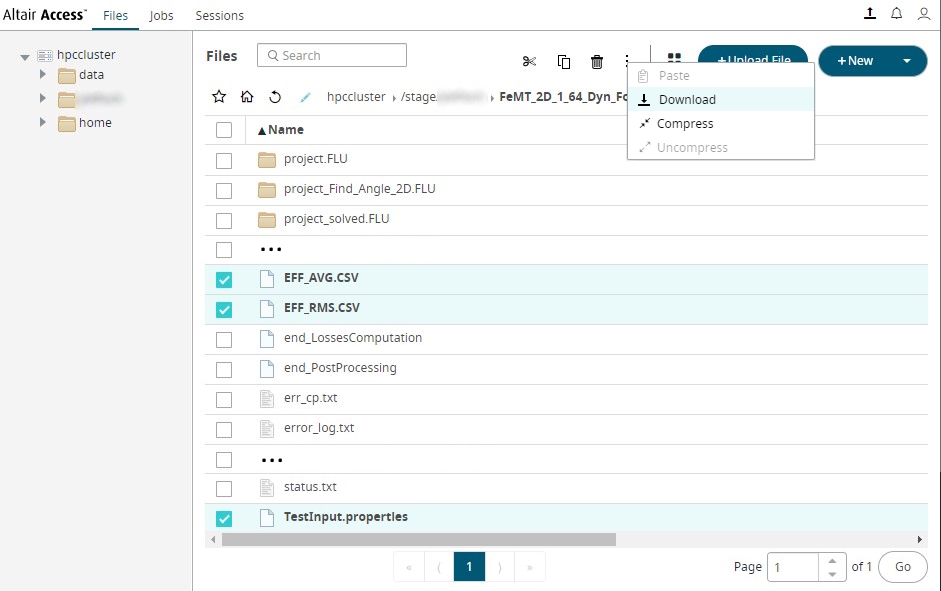Collapse the hpccluster tree node
Viewport: 941px width, 591px height.
click(x=25, y=56)
